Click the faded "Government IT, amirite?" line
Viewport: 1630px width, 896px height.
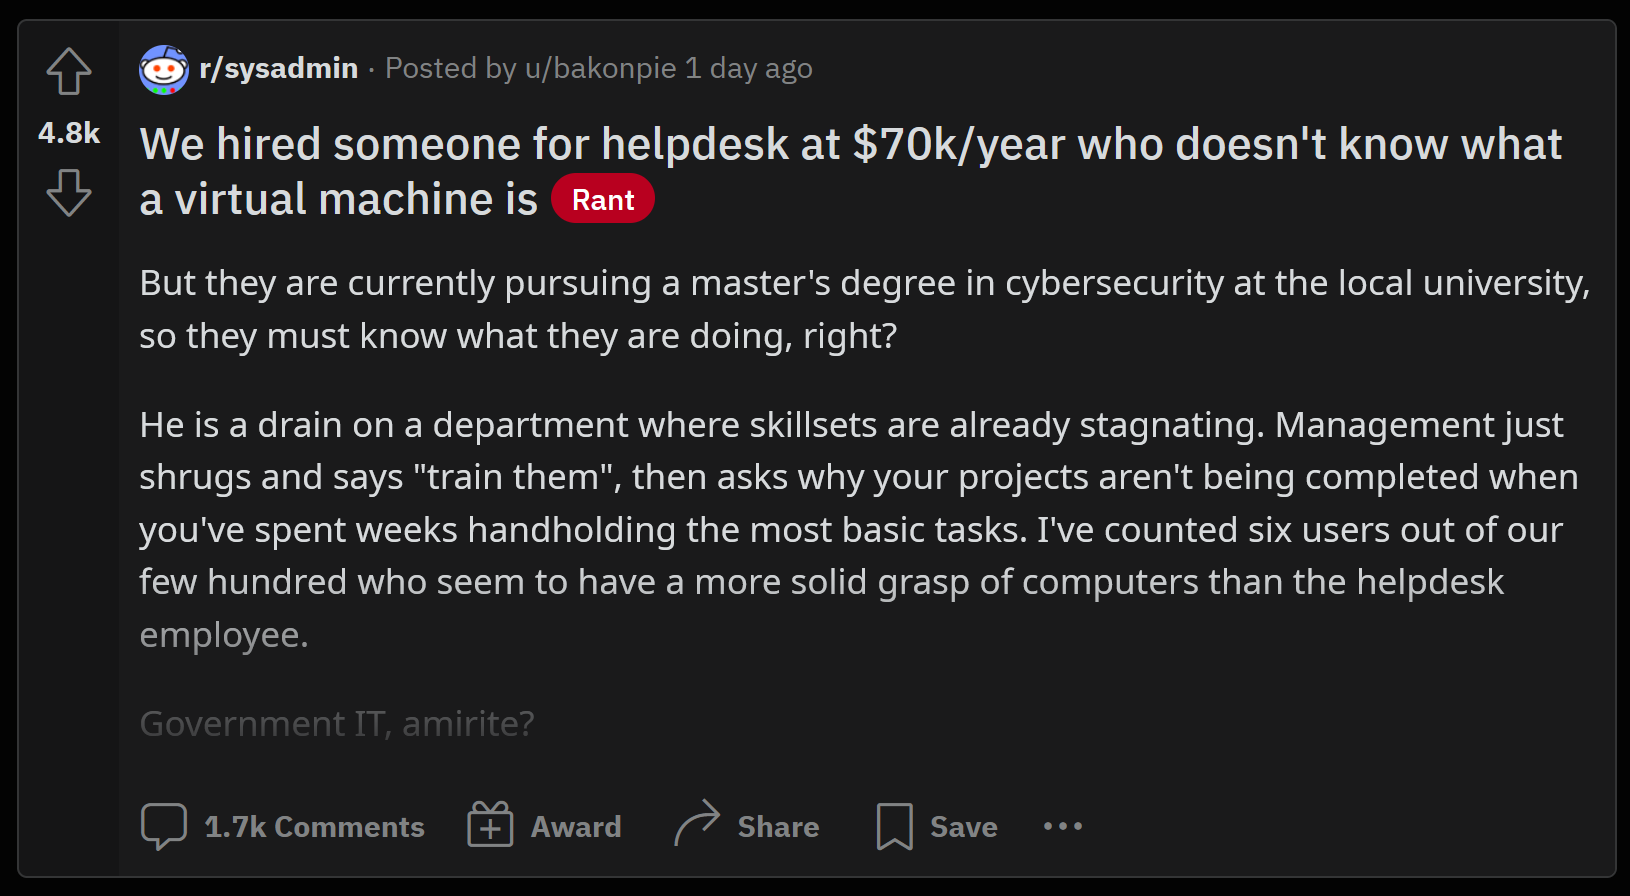(x=337, y=723)
